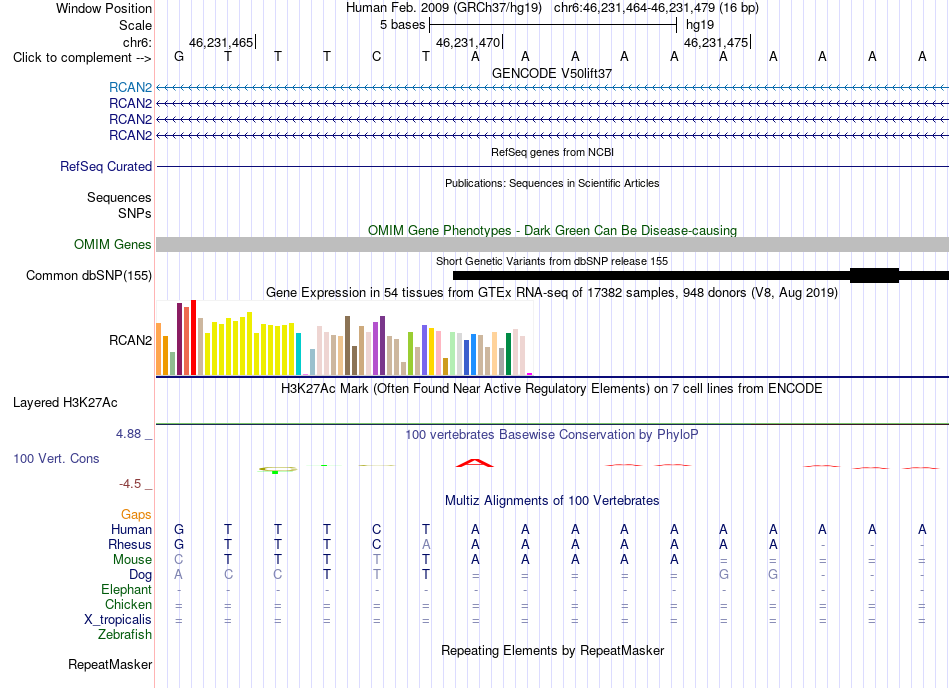The image size is (950, 688).
Task: Click the 46,231,470 position marker
Action: 469,42
